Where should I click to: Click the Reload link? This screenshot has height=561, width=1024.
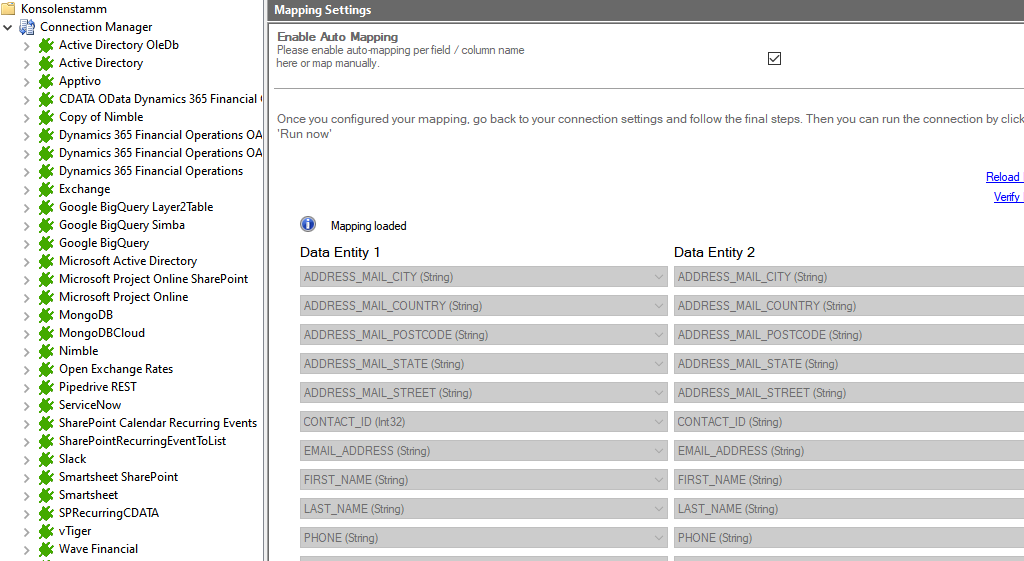pos(1003,177)
